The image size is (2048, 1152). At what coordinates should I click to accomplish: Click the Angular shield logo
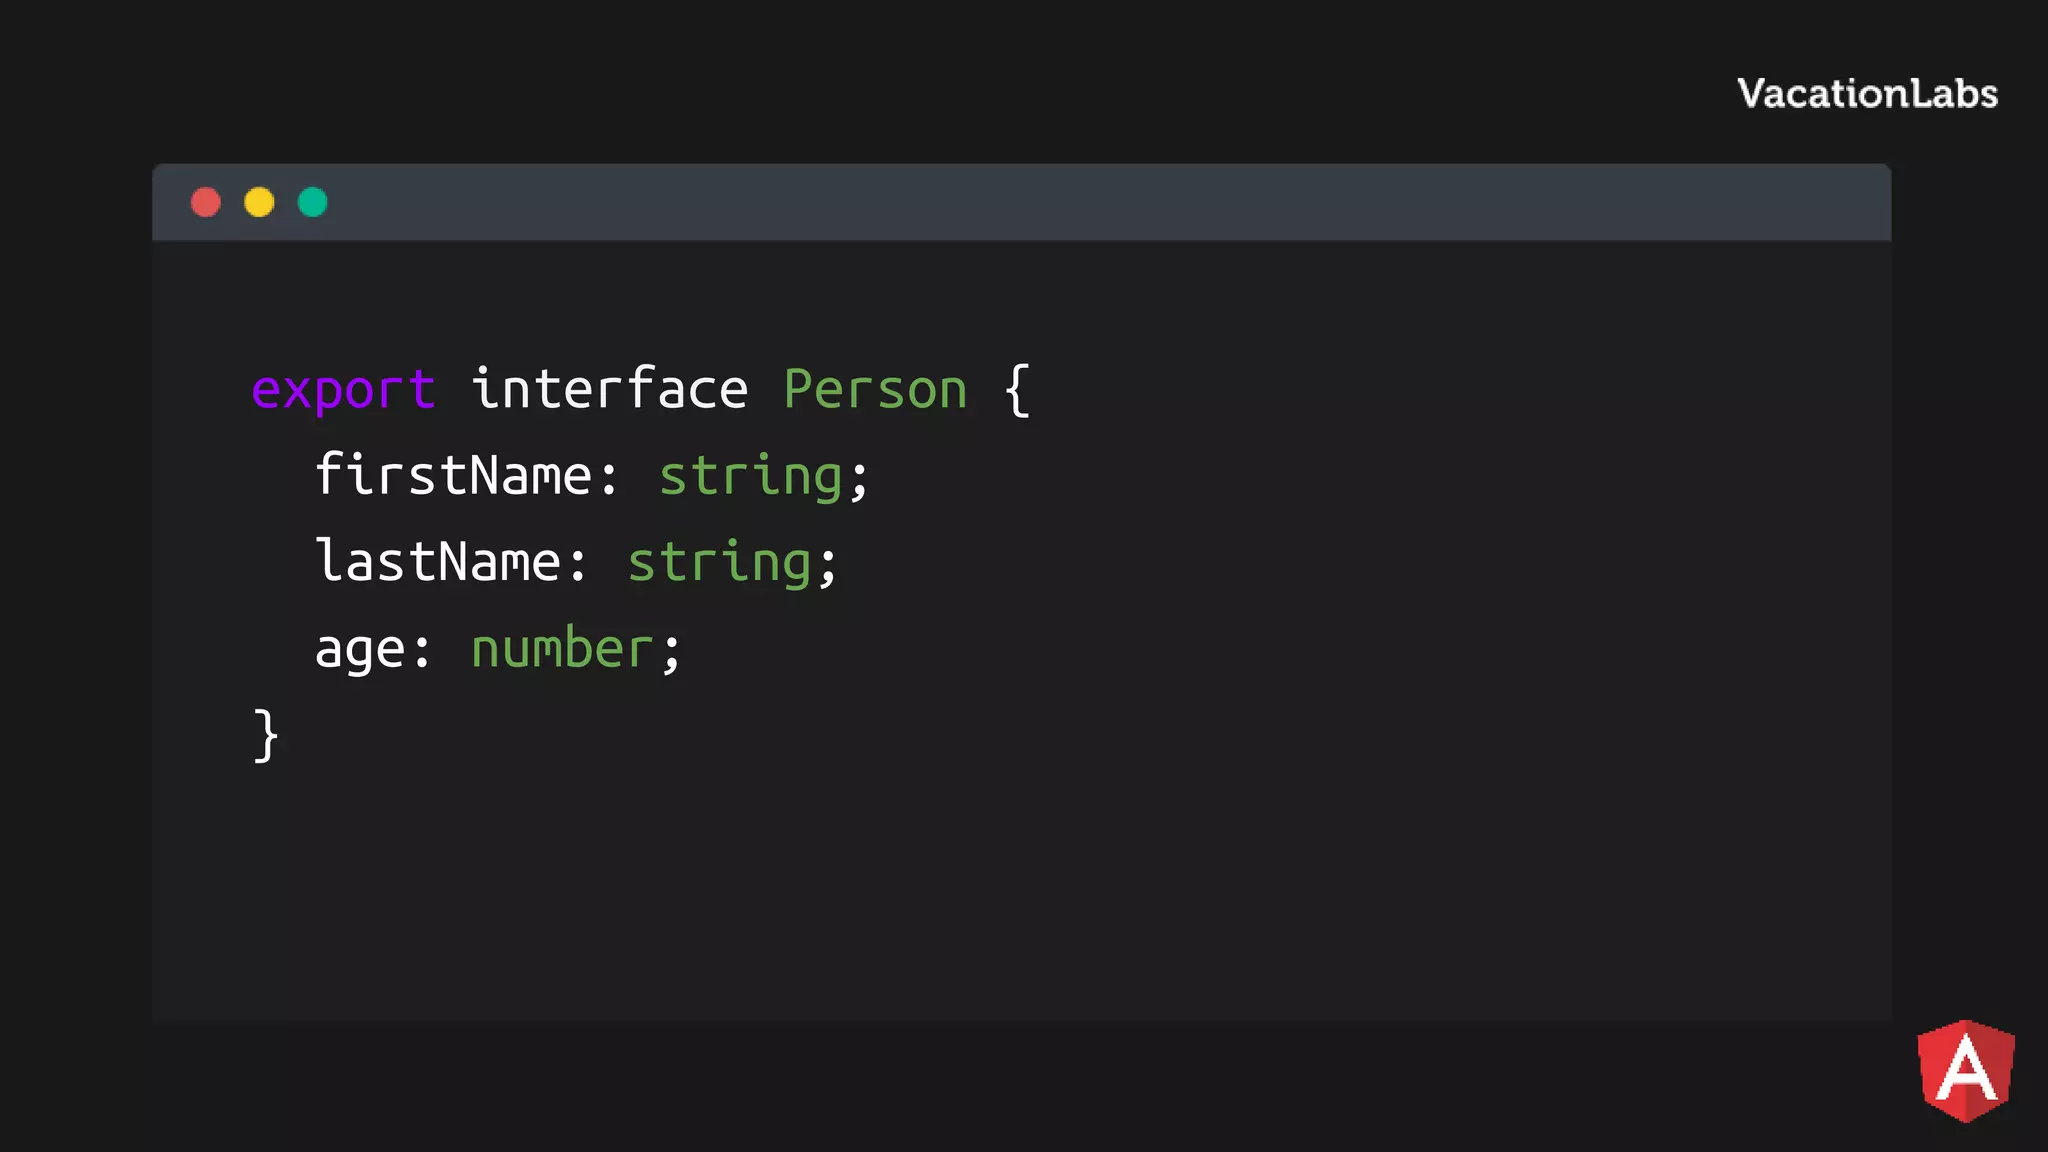click(1965, 1071)
